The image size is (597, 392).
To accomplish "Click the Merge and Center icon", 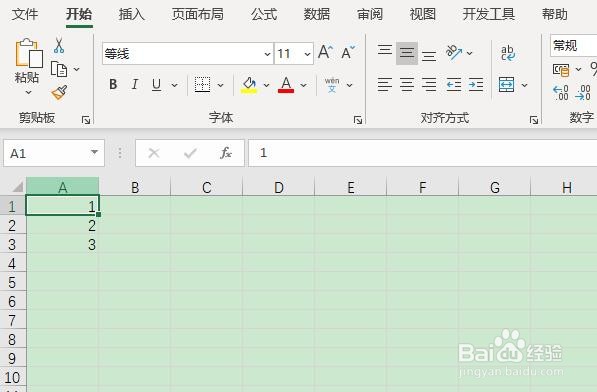I will click(x=506, y=84).
